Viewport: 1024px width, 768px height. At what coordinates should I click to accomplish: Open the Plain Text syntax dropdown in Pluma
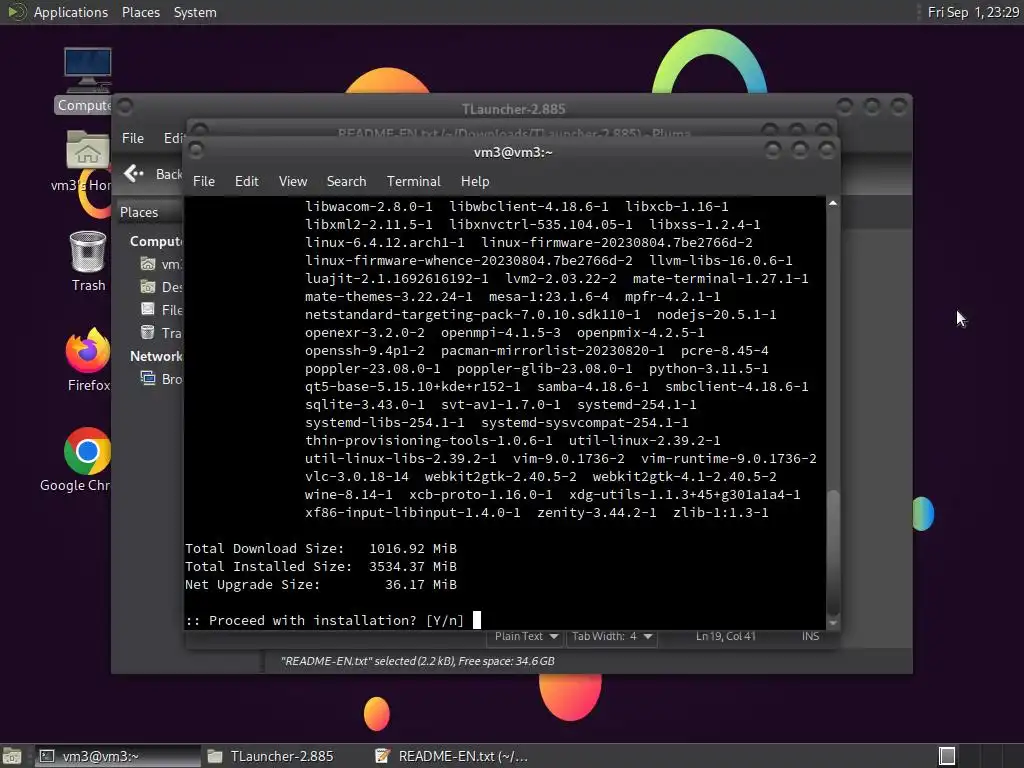click(526, 636)
